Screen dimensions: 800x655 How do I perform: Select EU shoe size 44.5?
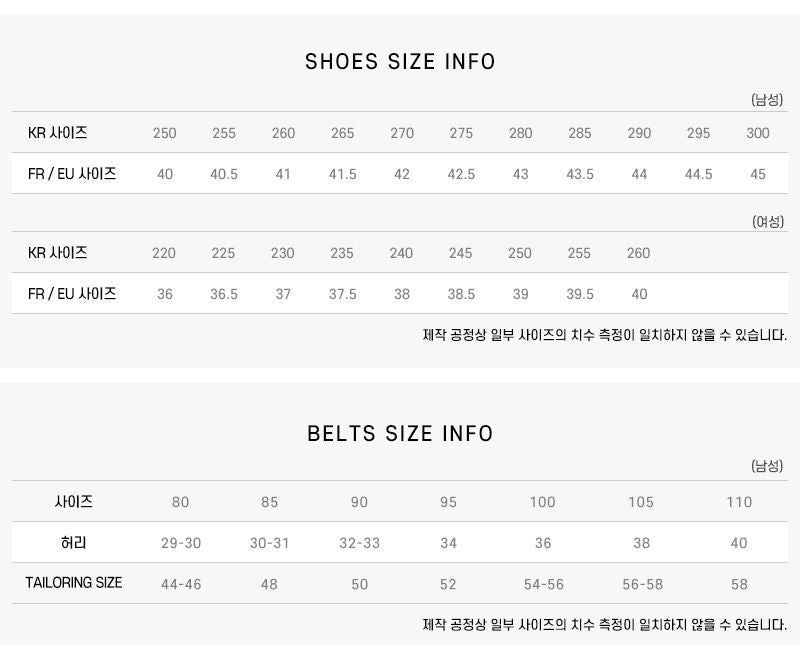[x=699, y=174]
